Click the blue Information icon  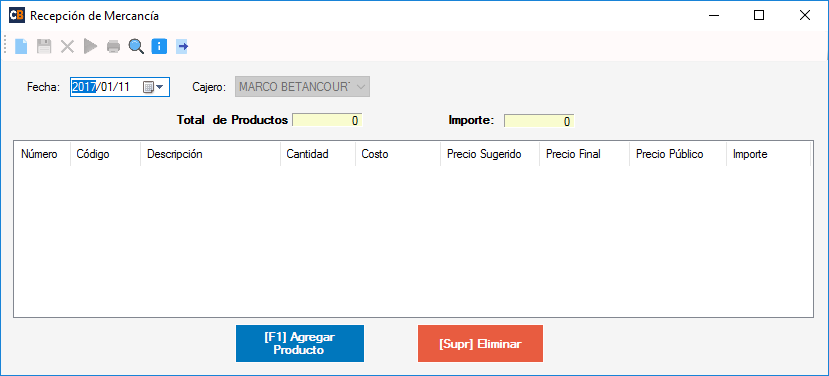(x=159, y=47)
